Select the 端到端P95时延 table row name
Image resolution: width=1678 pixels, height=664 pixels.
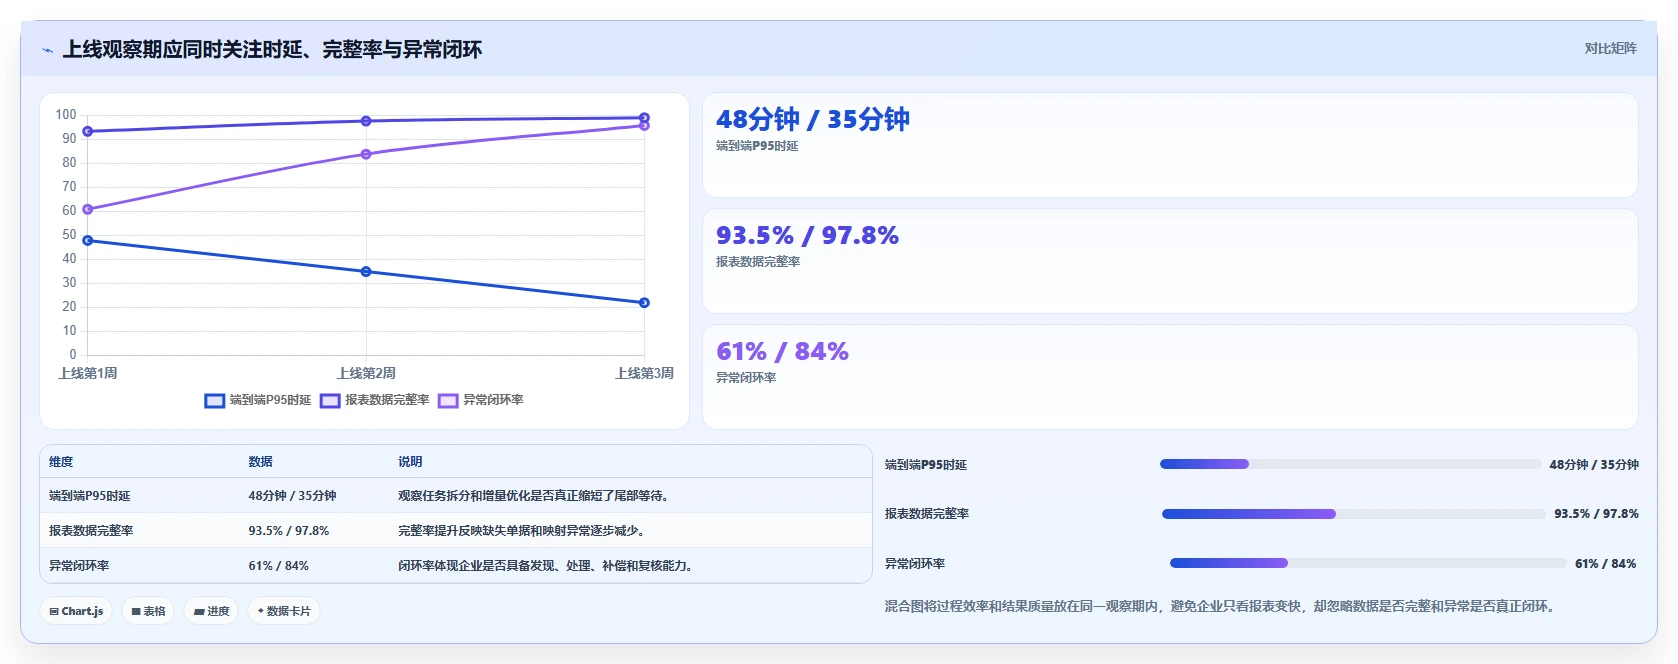(90, 496)
